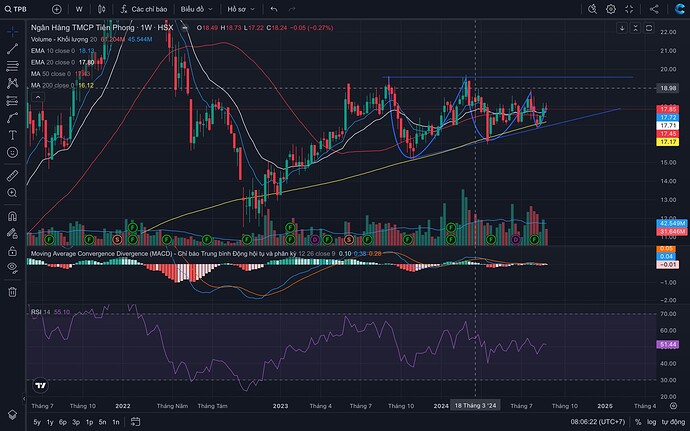Click the 42.549M volume label
This screenshot has width=690, height=431.
[x=672, y=223]
